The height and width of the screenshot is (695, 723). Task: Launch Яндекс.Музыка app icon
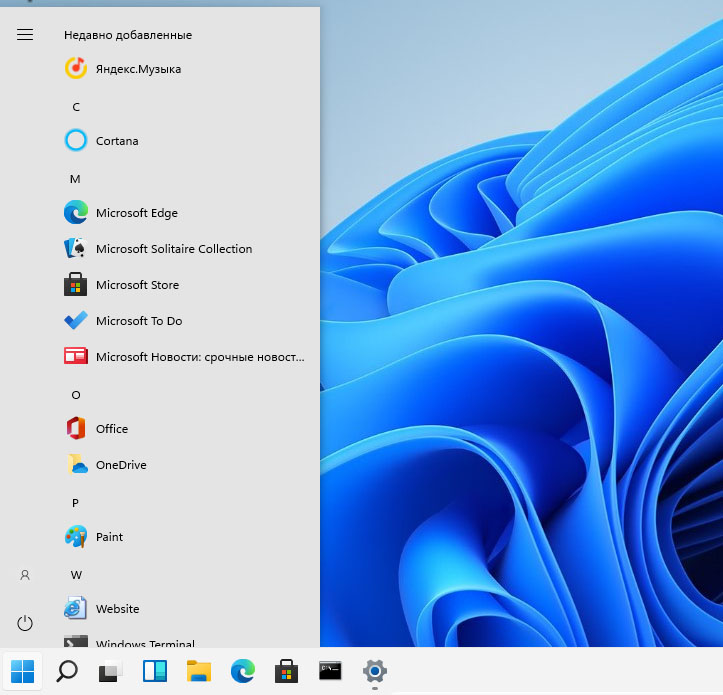point(76,68)
